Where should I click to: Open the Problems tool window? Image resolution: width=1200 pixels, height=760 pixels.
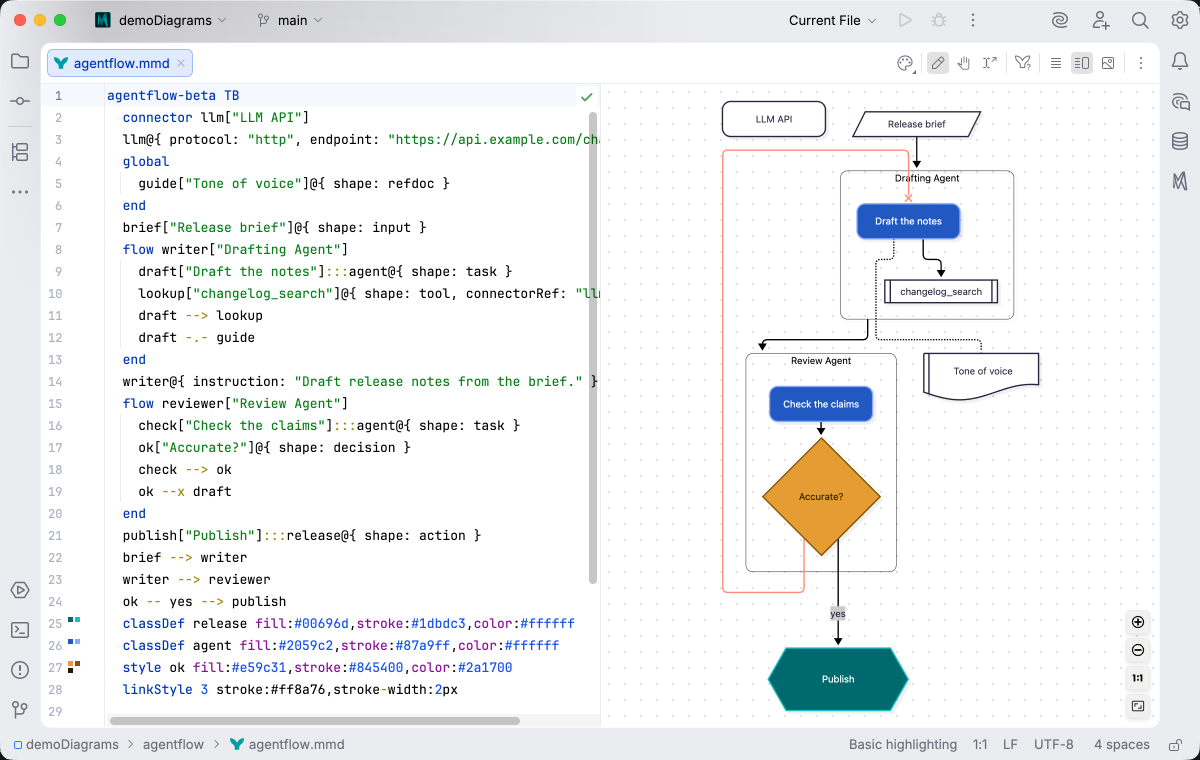point(20,670)
